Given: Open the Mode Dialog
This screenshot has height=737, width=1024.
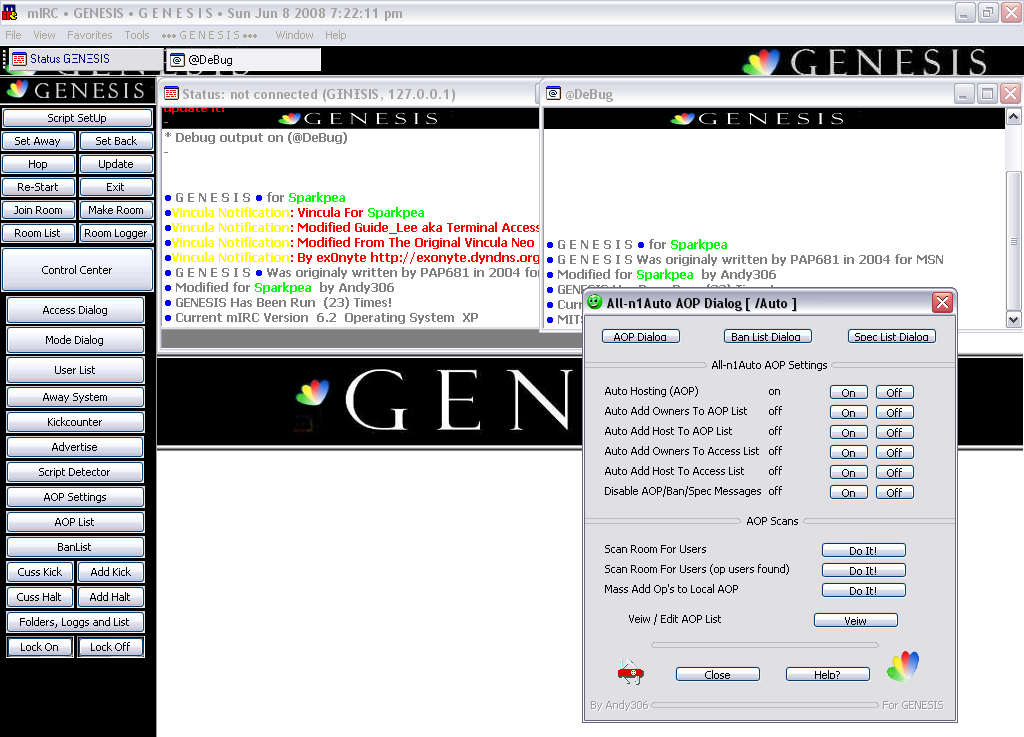Looking at the screenshot, I should click(75, 340).
